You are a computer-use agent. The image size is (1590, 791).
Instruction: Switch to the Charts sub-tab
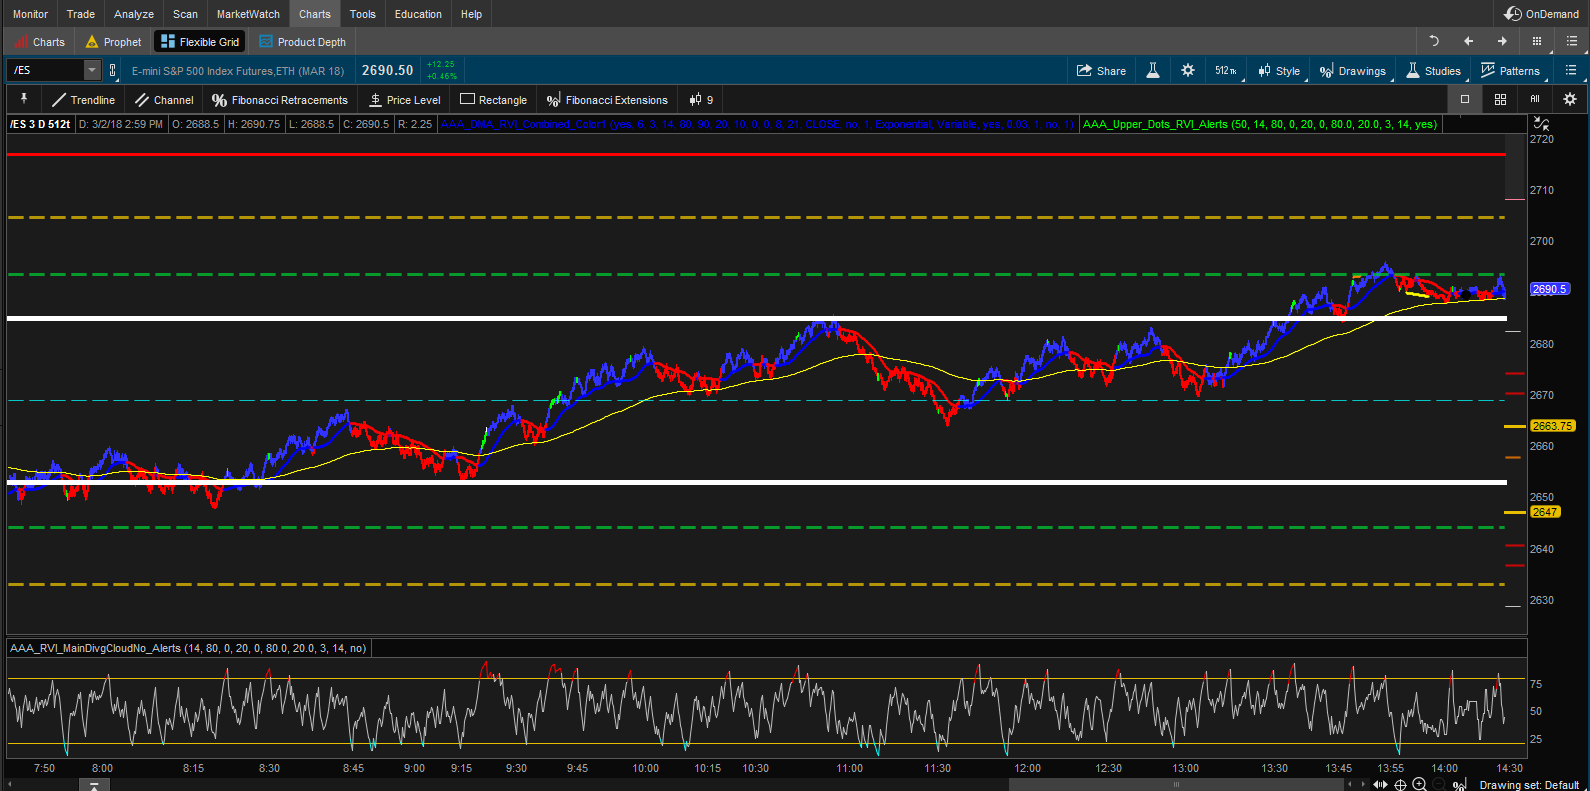click(39, 42)
